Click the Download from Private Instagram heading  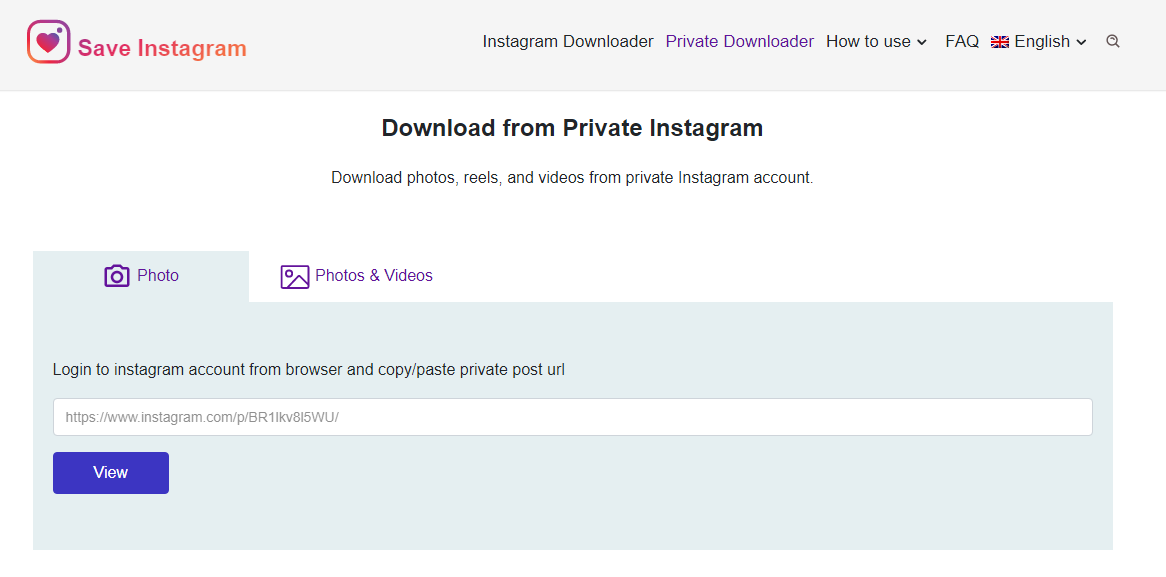click(572, 128)
